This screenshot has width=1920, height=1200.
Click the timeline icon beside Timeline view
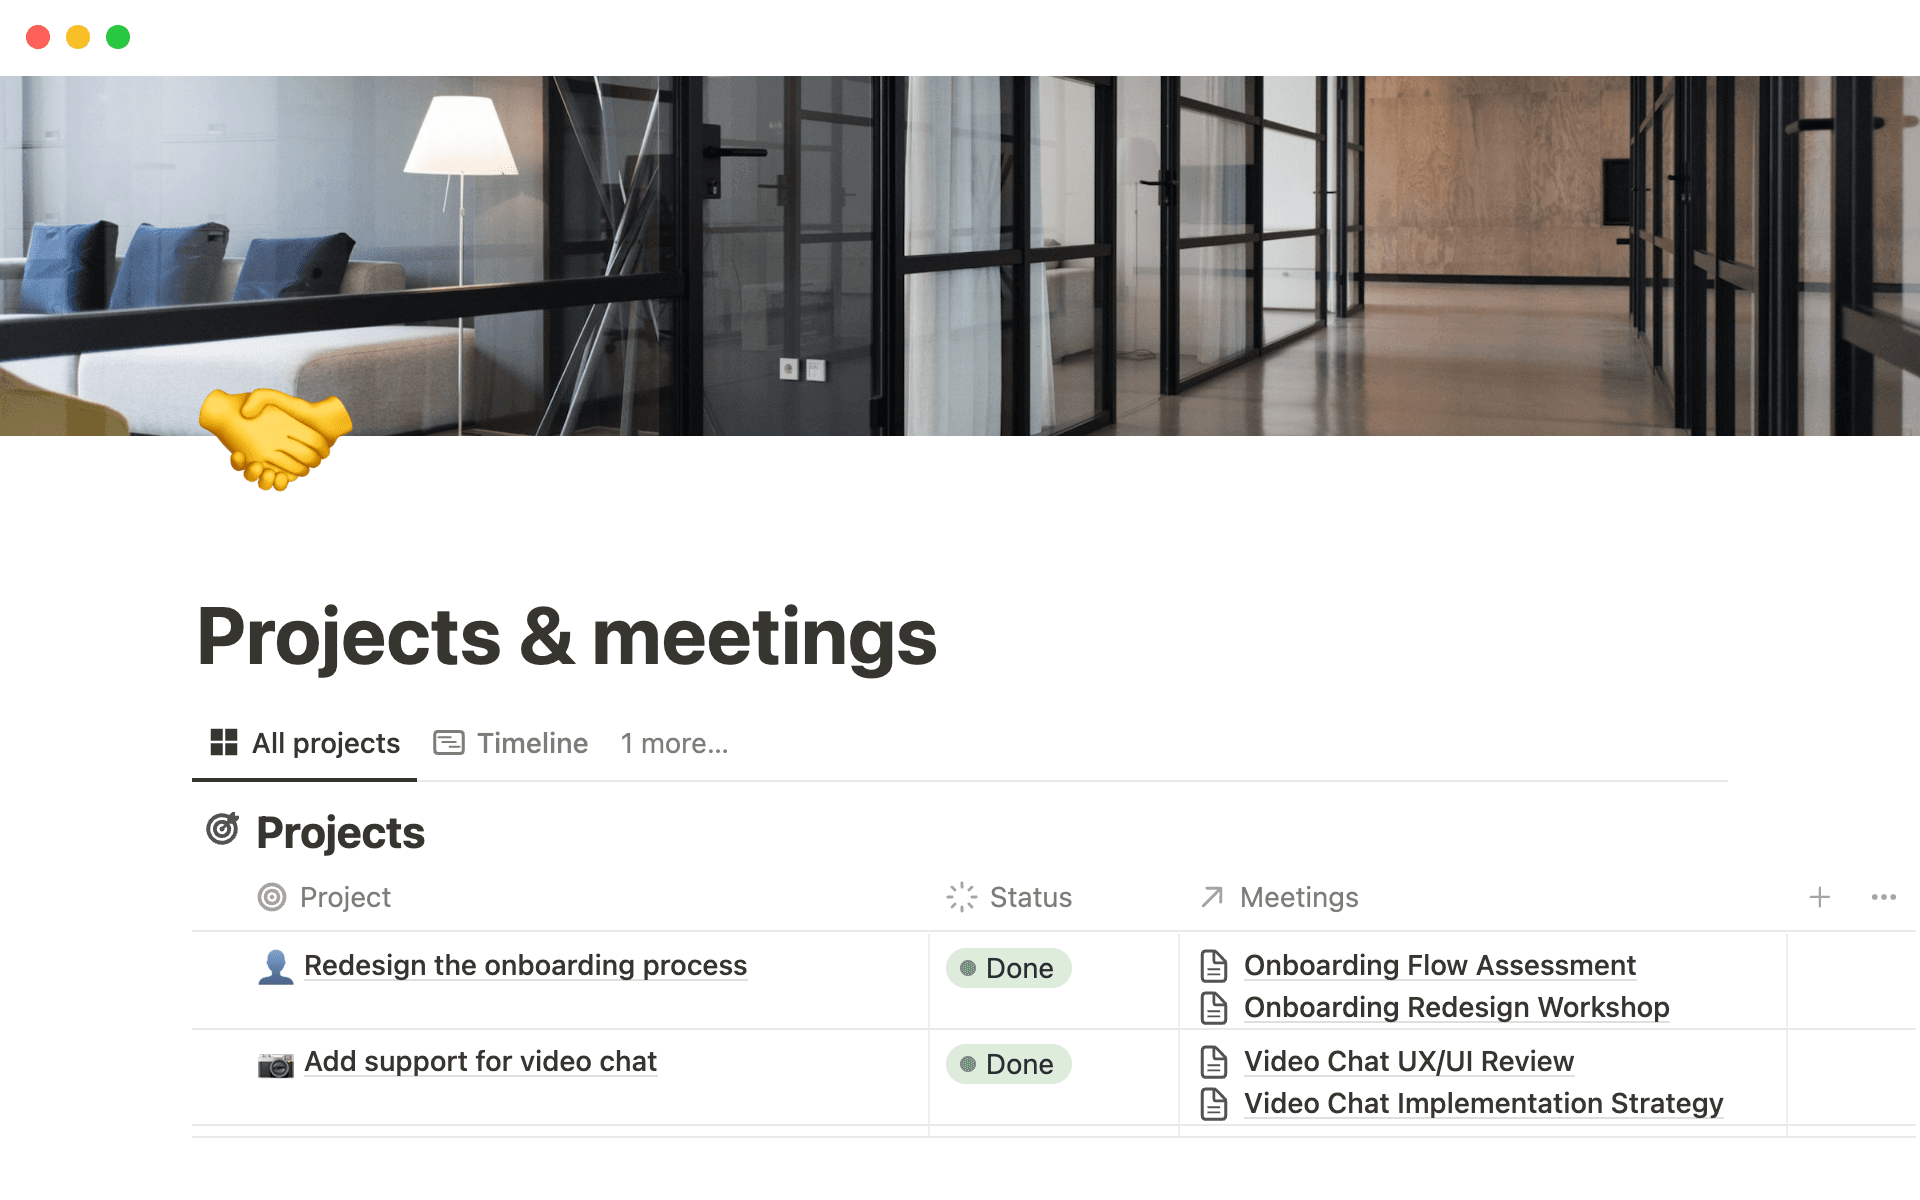pos(450,742)
